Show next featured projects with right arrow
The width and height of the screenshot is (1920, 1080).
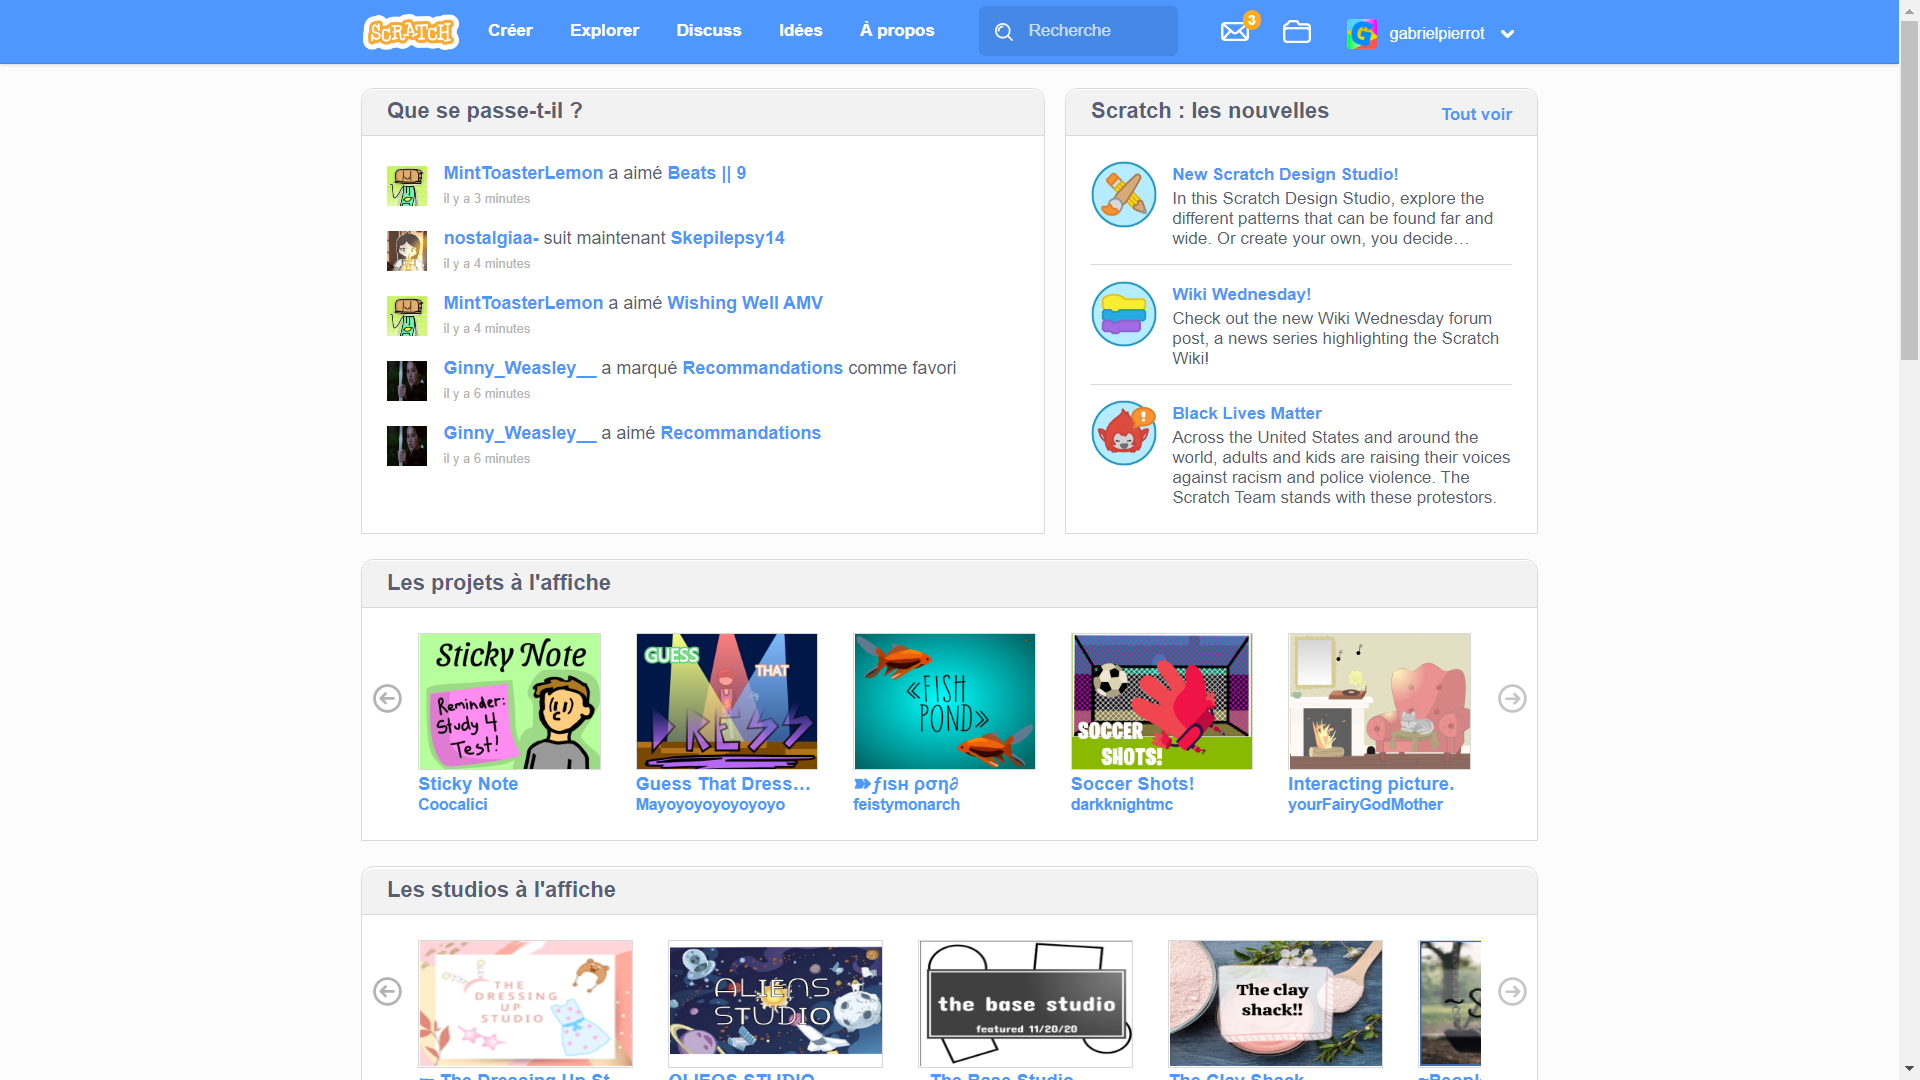point(1512,699)
